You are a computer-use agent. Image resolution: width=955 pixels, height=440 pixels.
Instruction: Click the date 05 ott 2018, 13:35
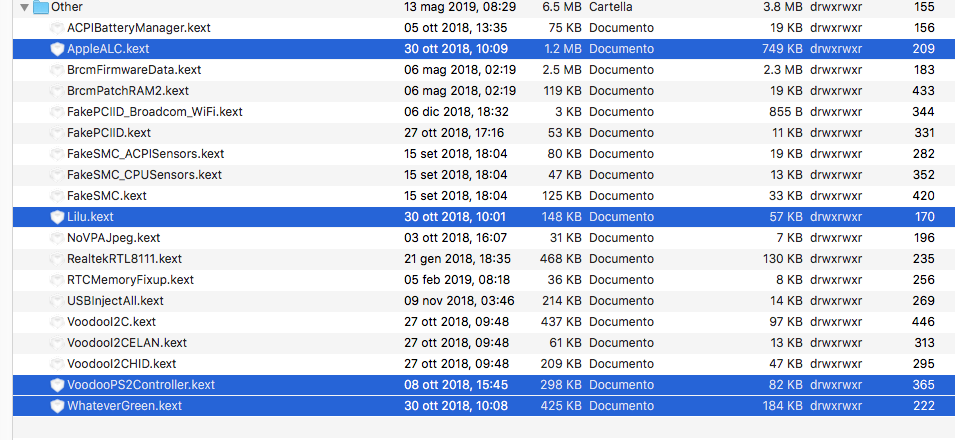coord(456,28)
